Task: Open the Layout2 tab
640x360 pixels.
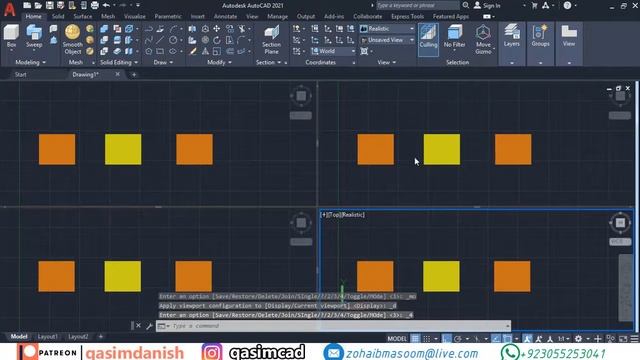Action: [x=78, y=336]
